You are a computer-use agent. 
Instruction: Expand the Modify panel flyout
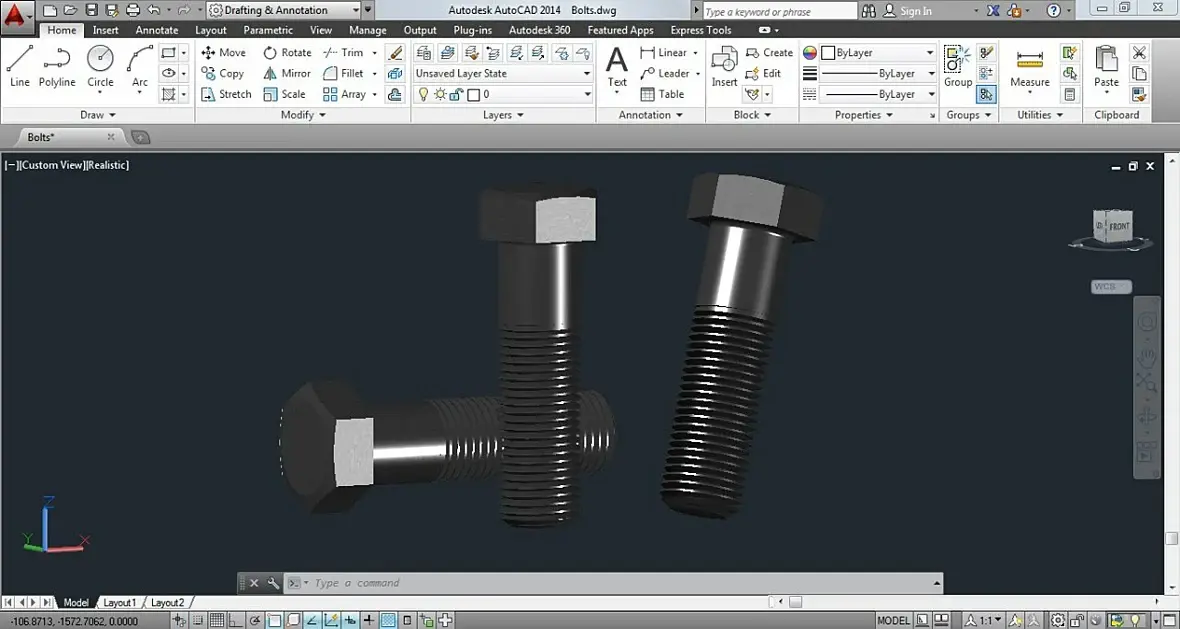(303, 115)
